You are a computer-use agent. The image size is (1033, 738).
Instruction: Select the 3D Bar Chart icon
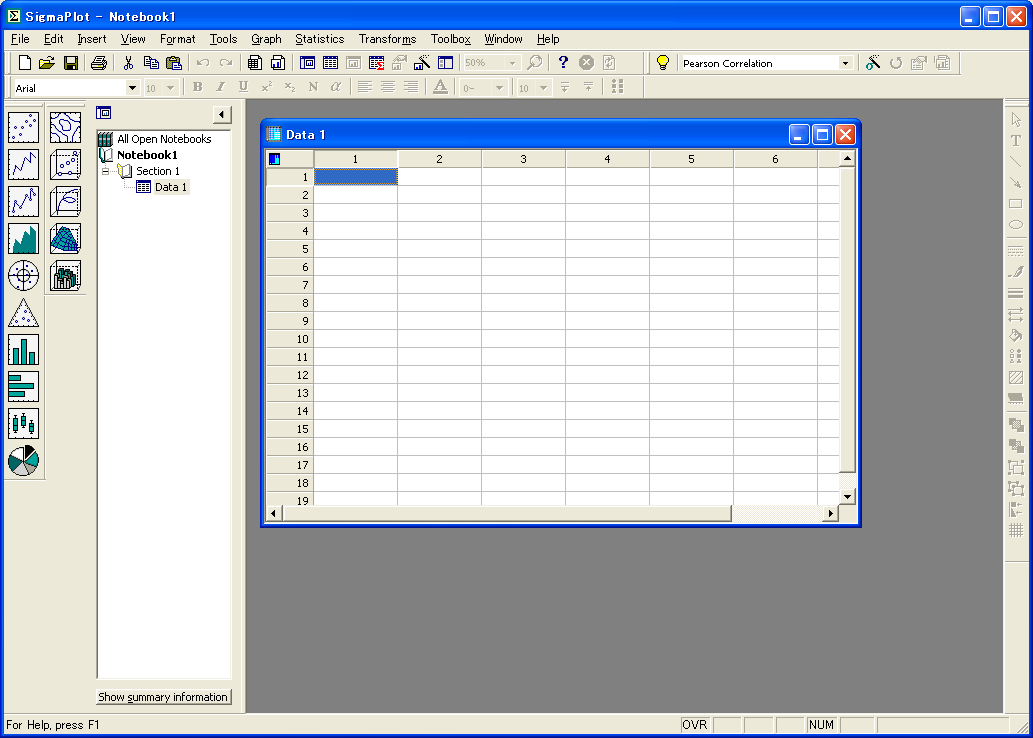coord(65,275)
